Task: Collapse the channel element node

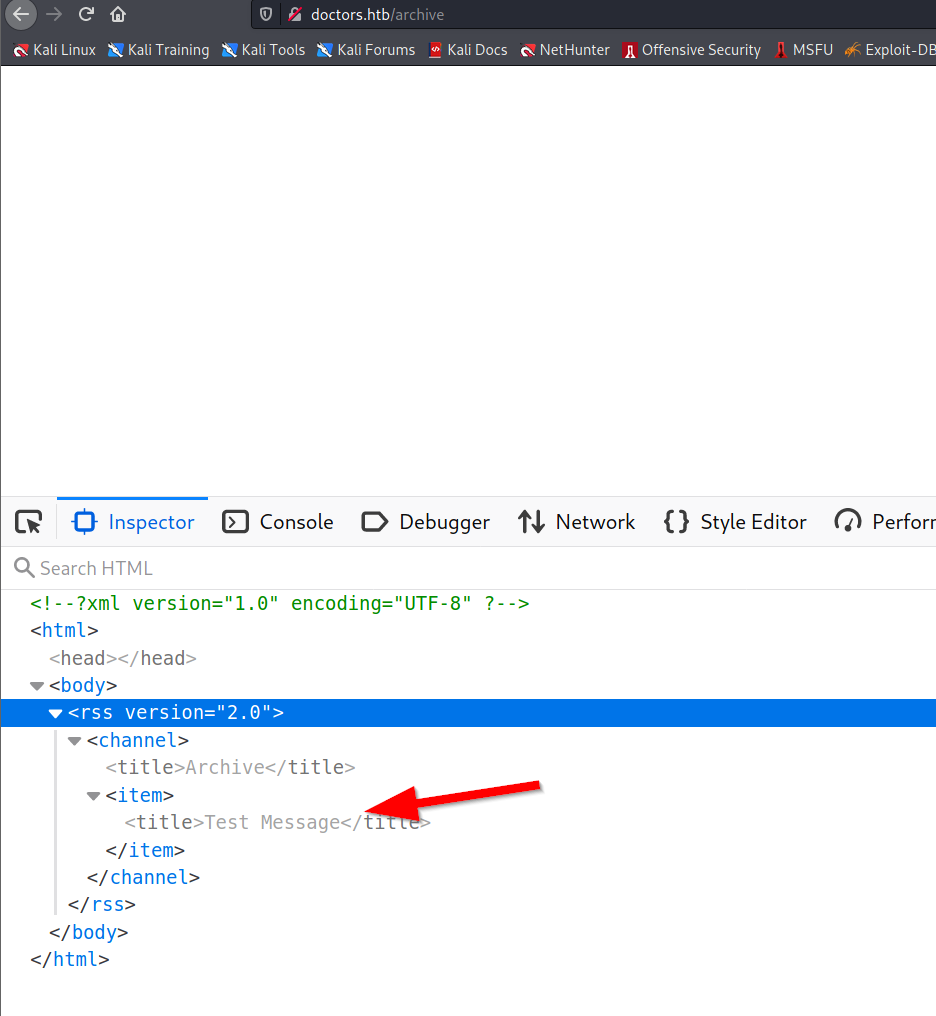Action: [75, 741]
